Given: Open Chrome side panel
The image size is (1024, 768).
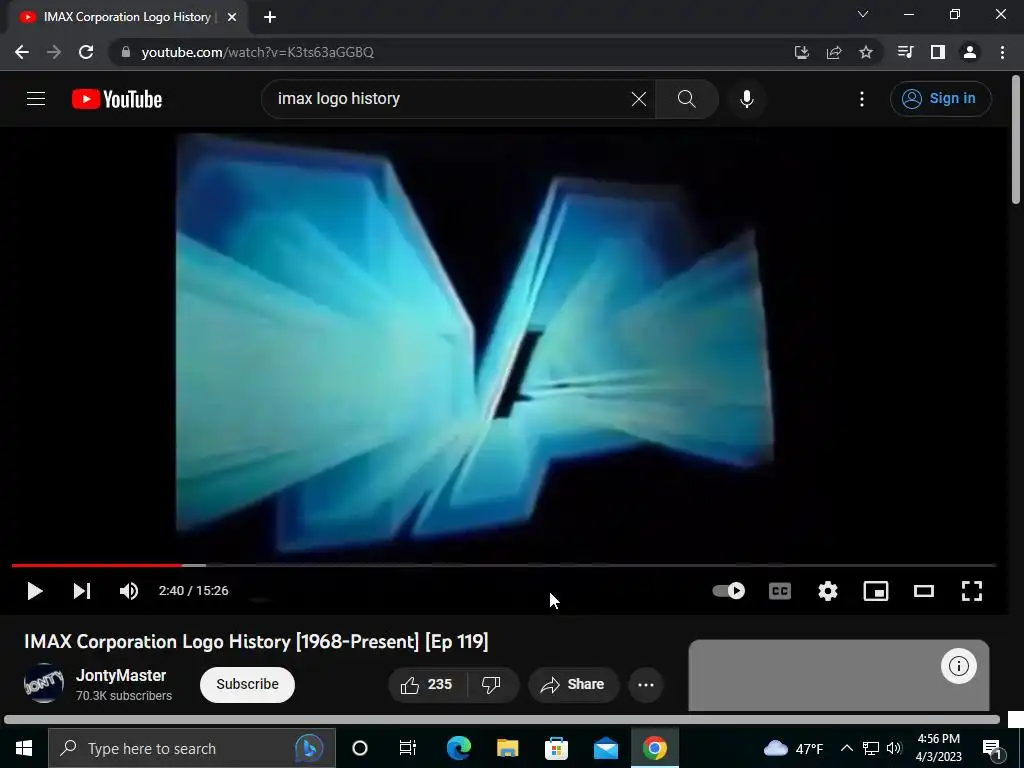Looking at the screenshot, I should coord(938,52).
